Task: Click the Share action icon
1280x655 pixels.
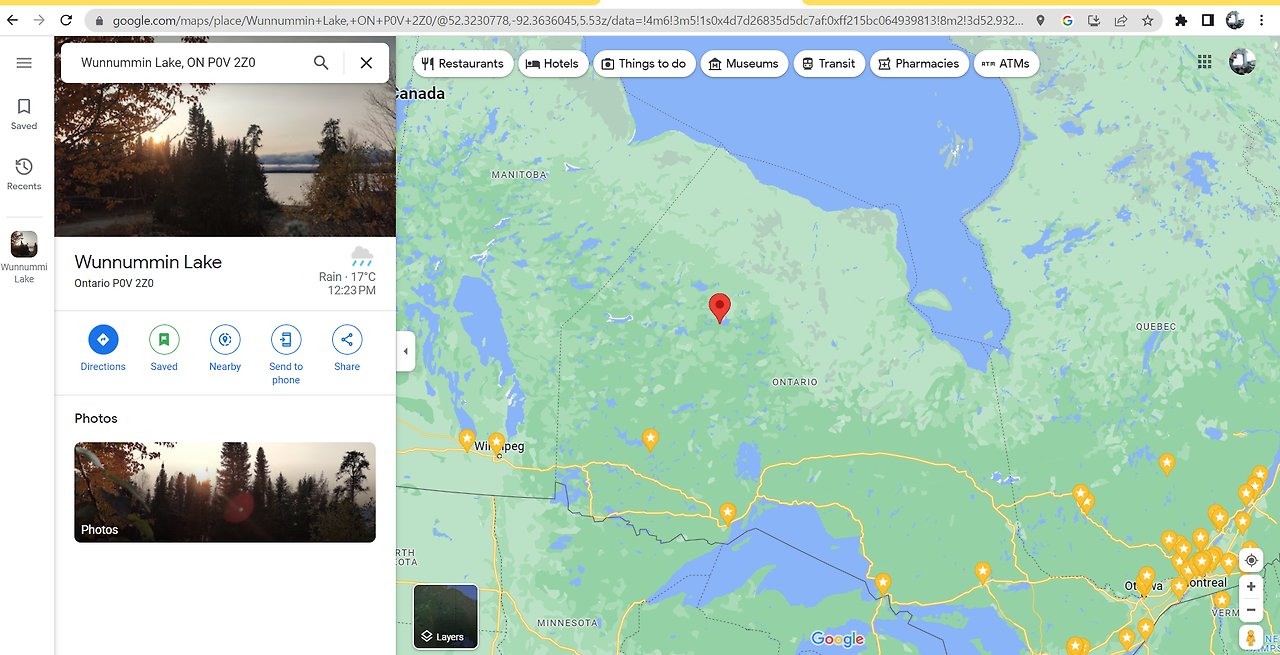Action: tap(347, 340)
